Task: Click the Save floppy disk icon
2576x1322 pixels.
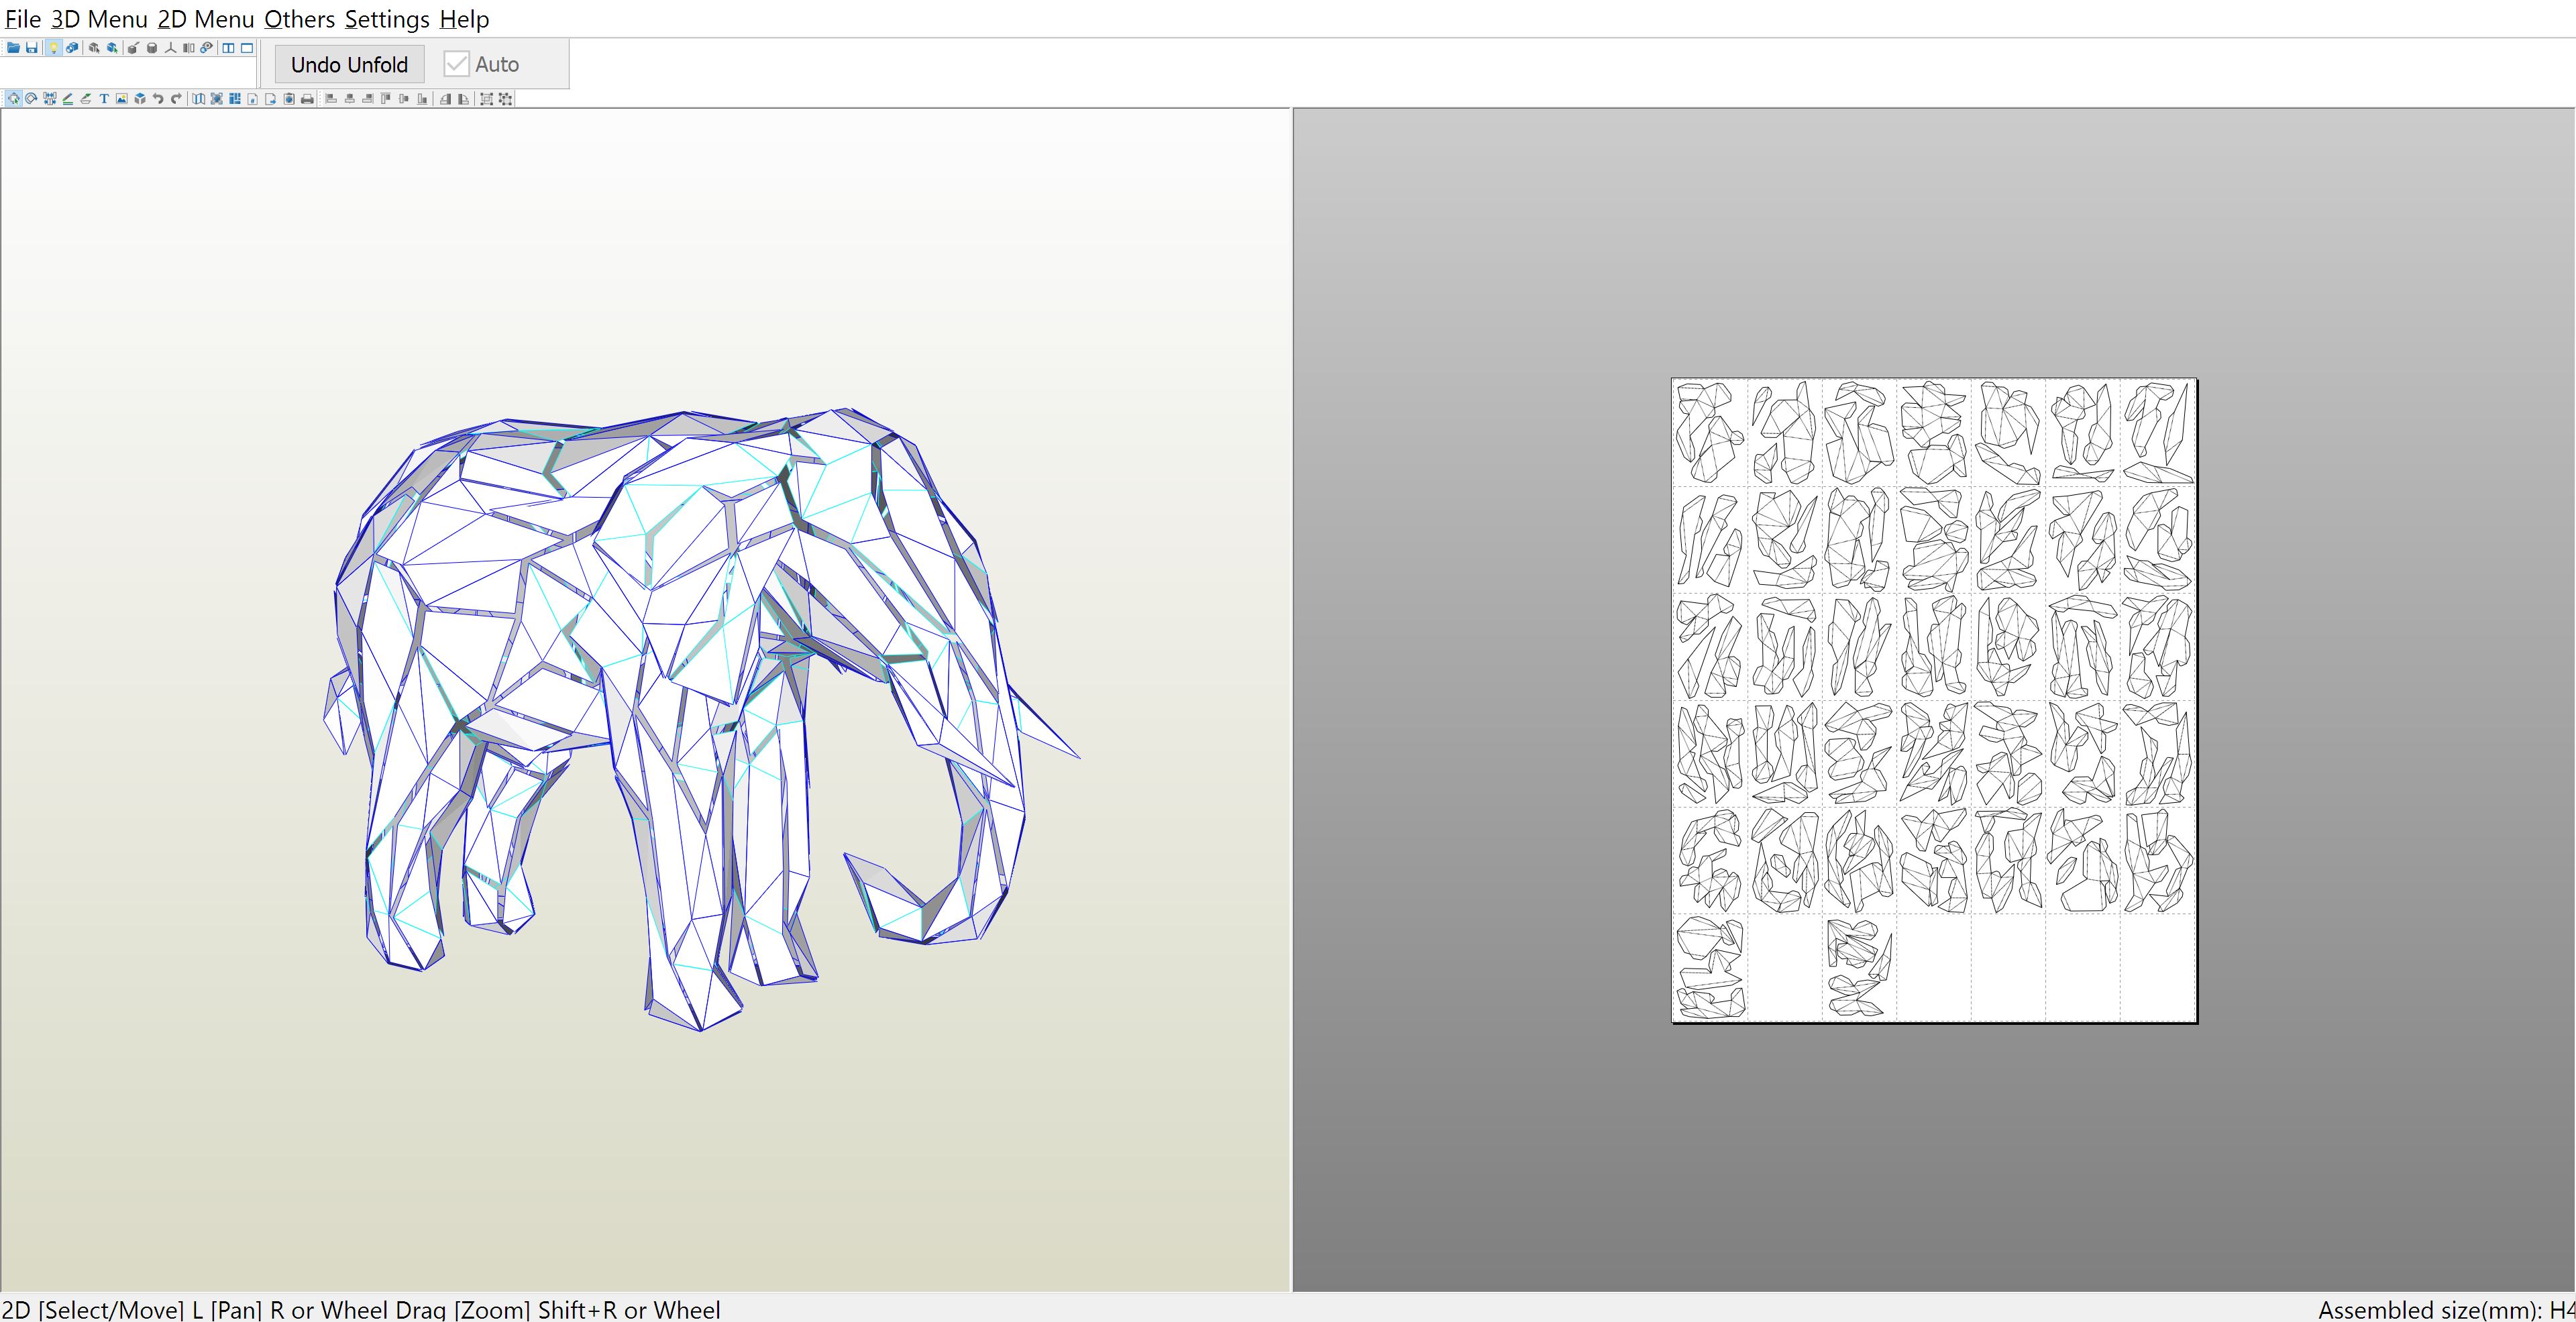Action: point(32,48)
